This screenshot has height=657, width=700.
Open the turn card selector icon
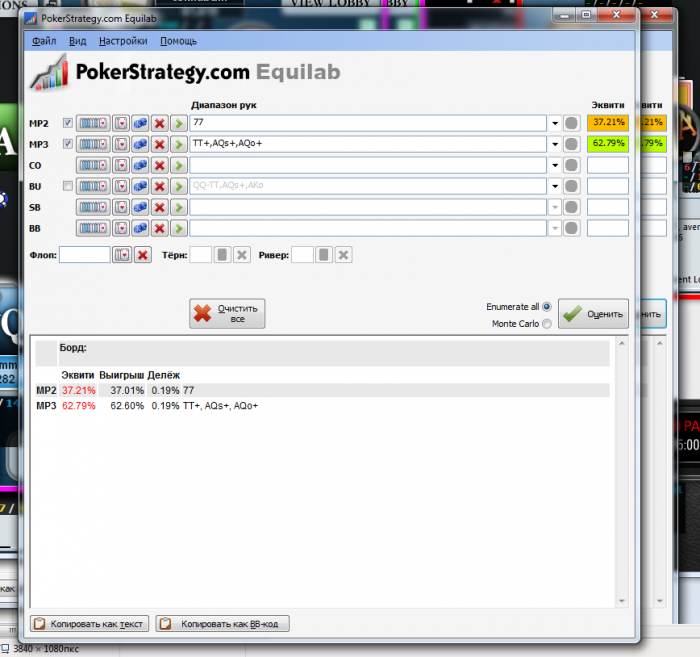pos(222,255)
